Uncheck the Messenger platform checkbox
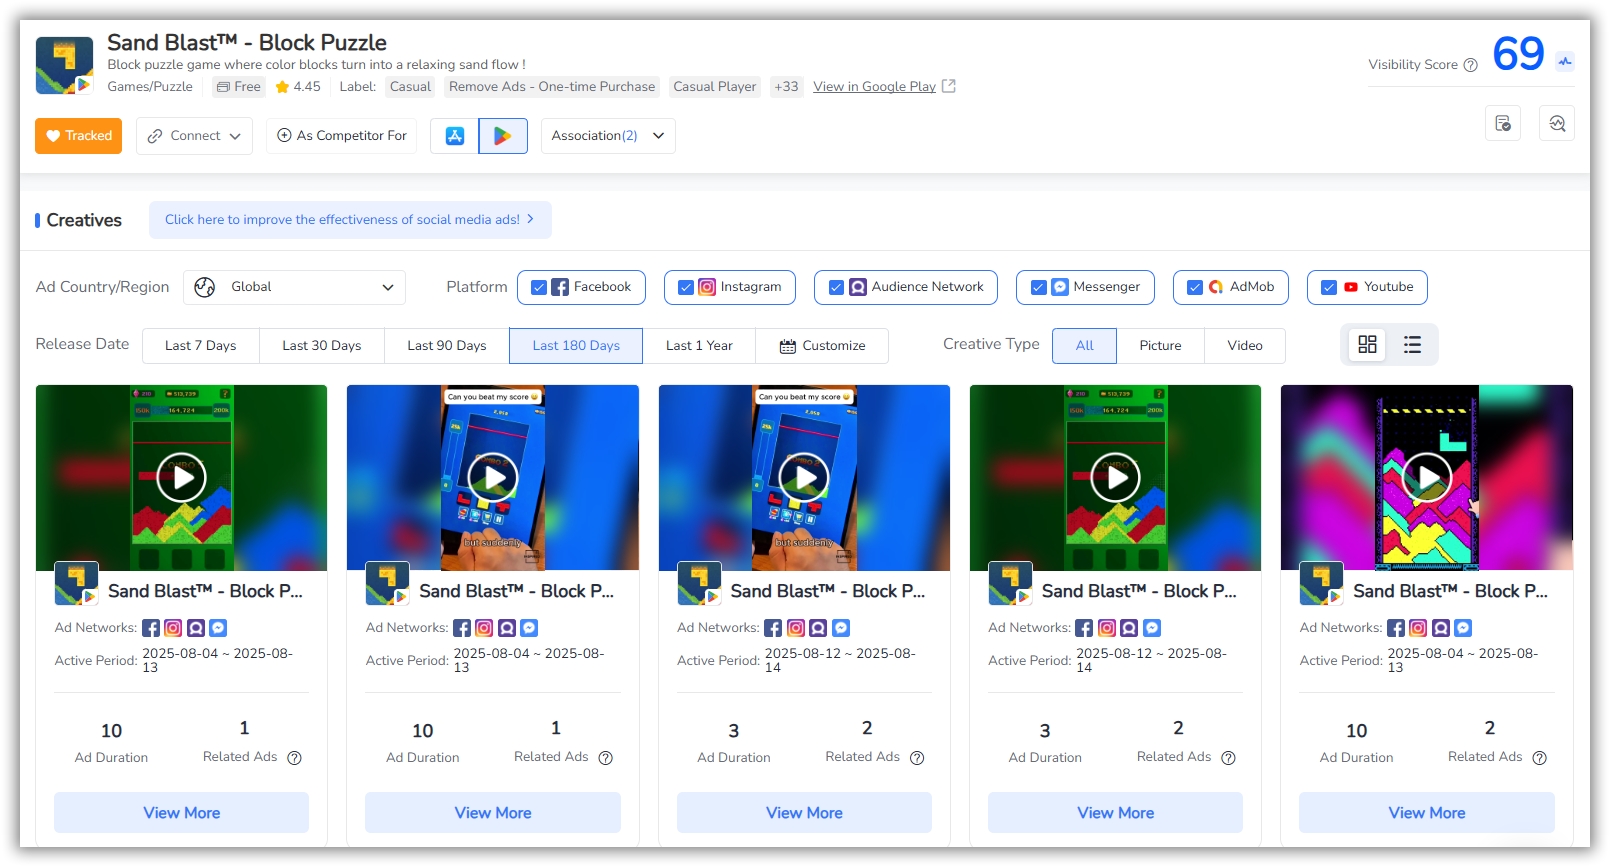Viewport: 1610px width, 867px height. (x=1039, y=287)
